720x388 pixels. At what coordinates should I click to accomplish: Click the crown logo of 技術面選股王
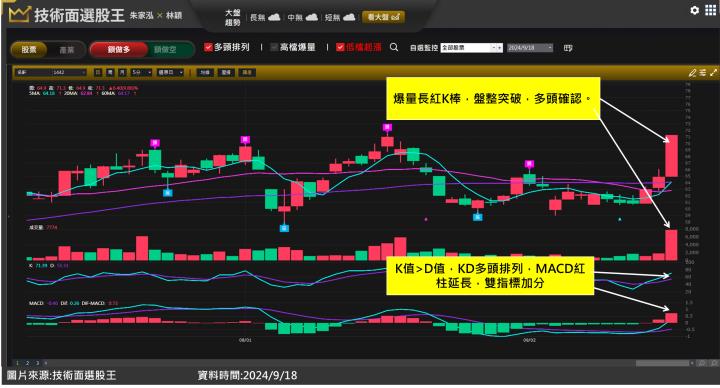coord(19,15)
